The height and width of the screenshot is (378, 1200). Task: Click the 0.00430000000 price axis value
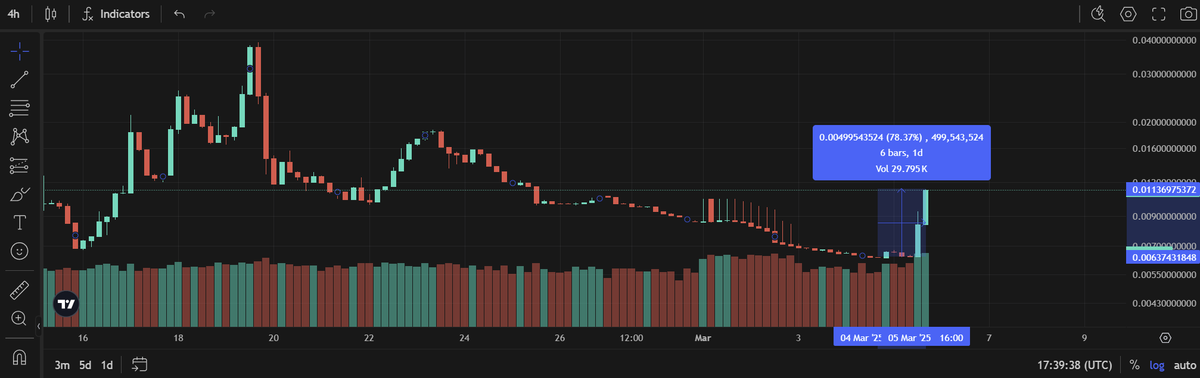pos(1163,303)
